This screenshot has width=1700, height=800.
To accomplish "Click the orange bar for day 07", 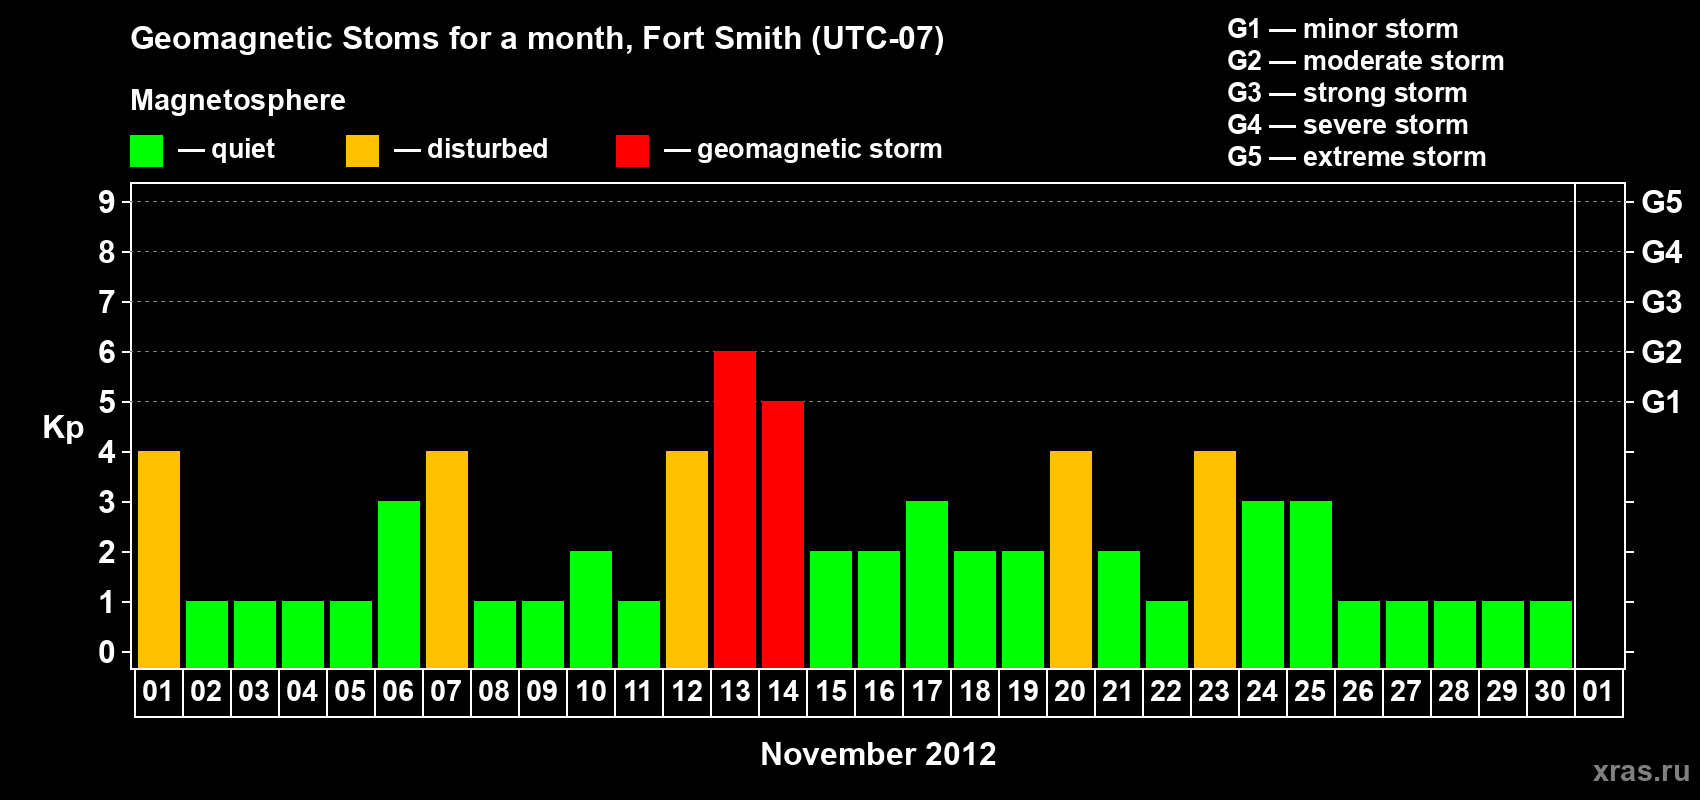I will pyautogui.click(x=447, y=559).
